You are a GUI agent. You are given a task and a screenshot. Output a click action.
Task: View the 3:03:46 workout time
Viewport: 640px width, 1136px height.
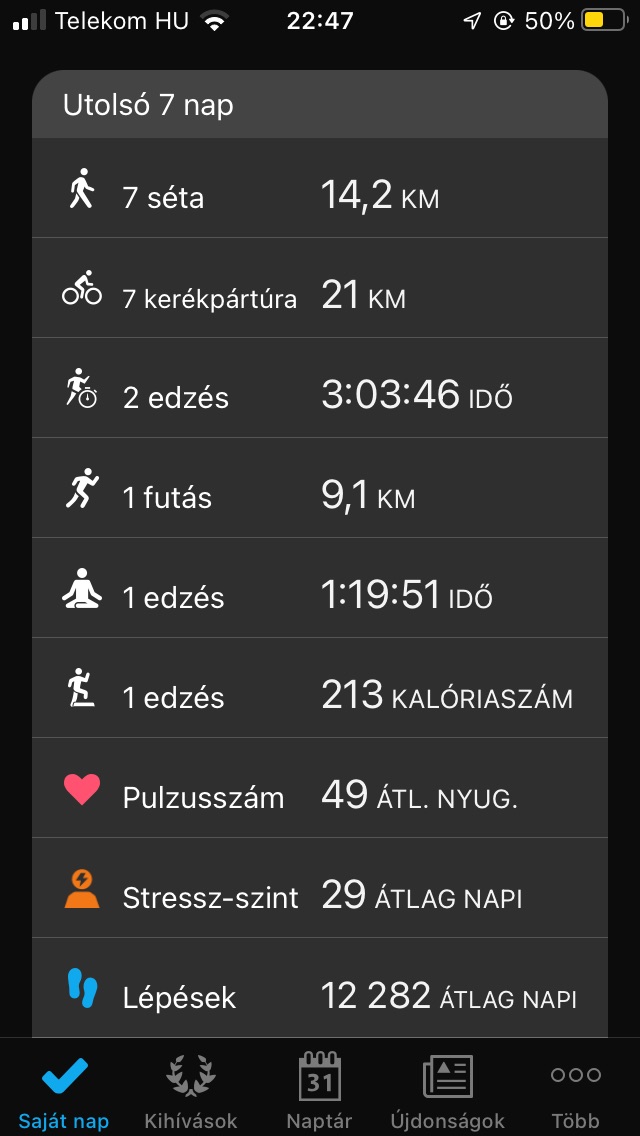416,396
